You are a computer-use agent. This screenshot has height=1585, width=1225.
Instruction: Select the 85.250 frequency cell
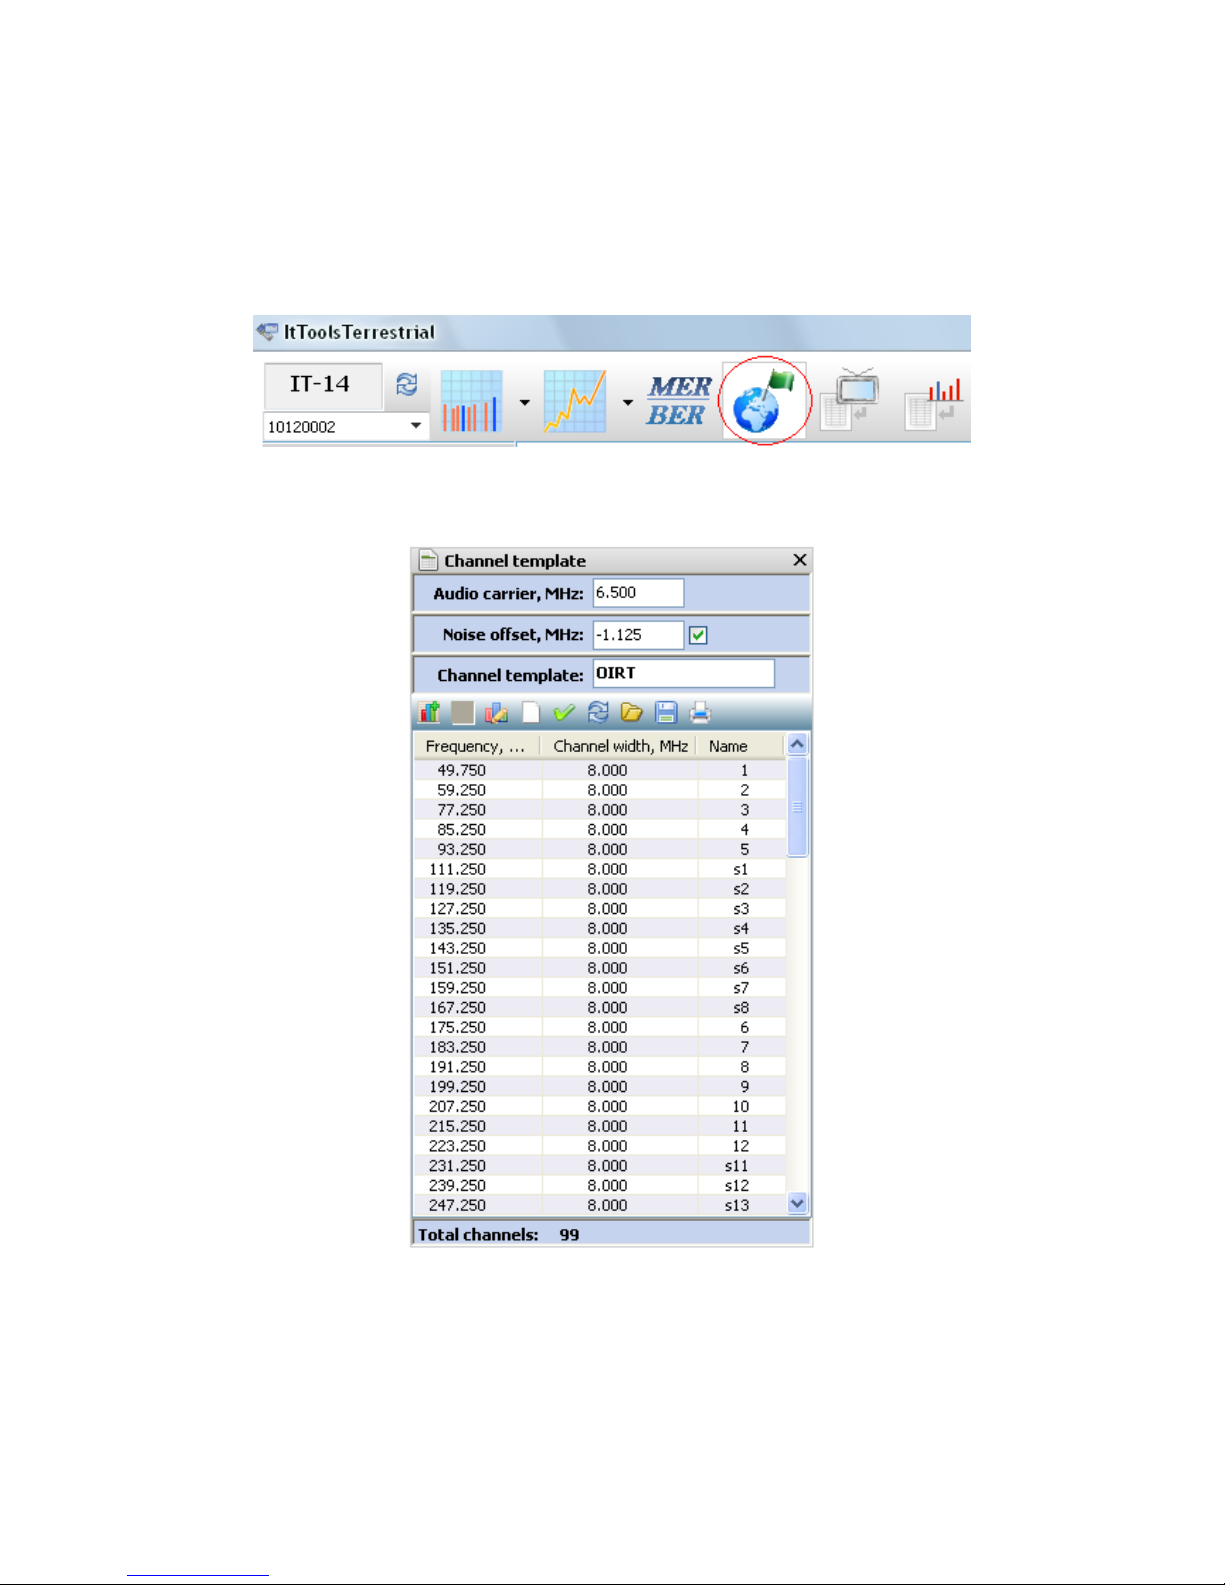click(x=478, y=830)
